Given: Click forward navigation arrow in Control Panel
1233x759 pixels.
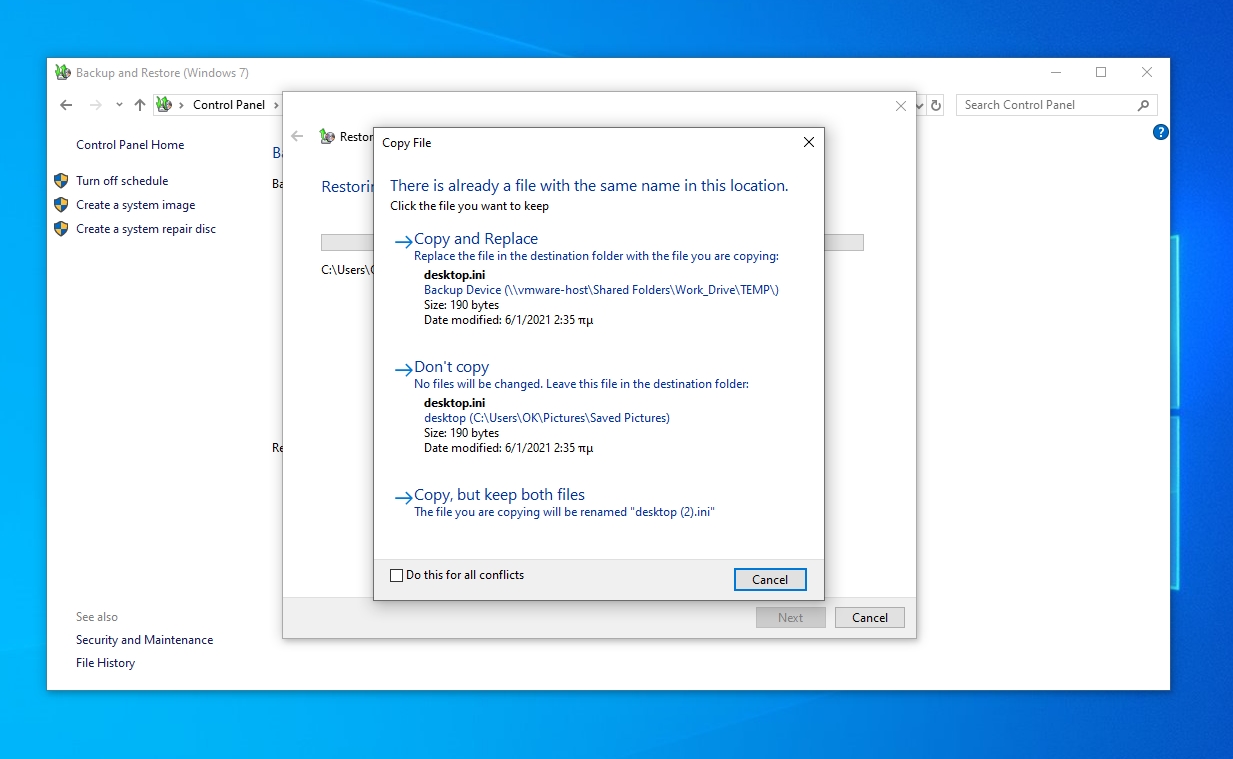Looking at the screenshot, I should point(96,105).
